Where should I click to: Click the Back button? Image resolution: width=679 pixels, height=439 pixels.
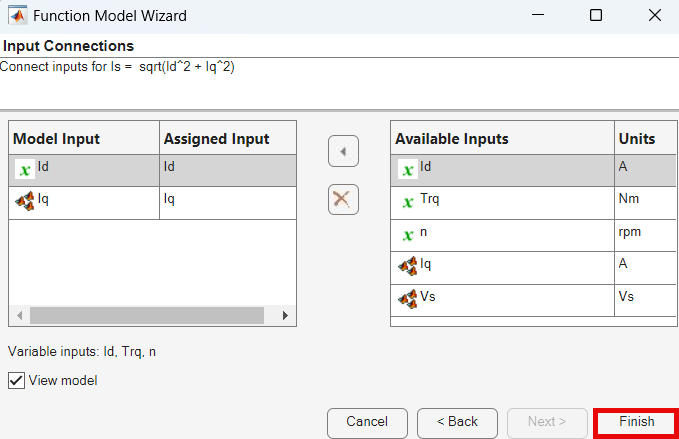point(457,423)
